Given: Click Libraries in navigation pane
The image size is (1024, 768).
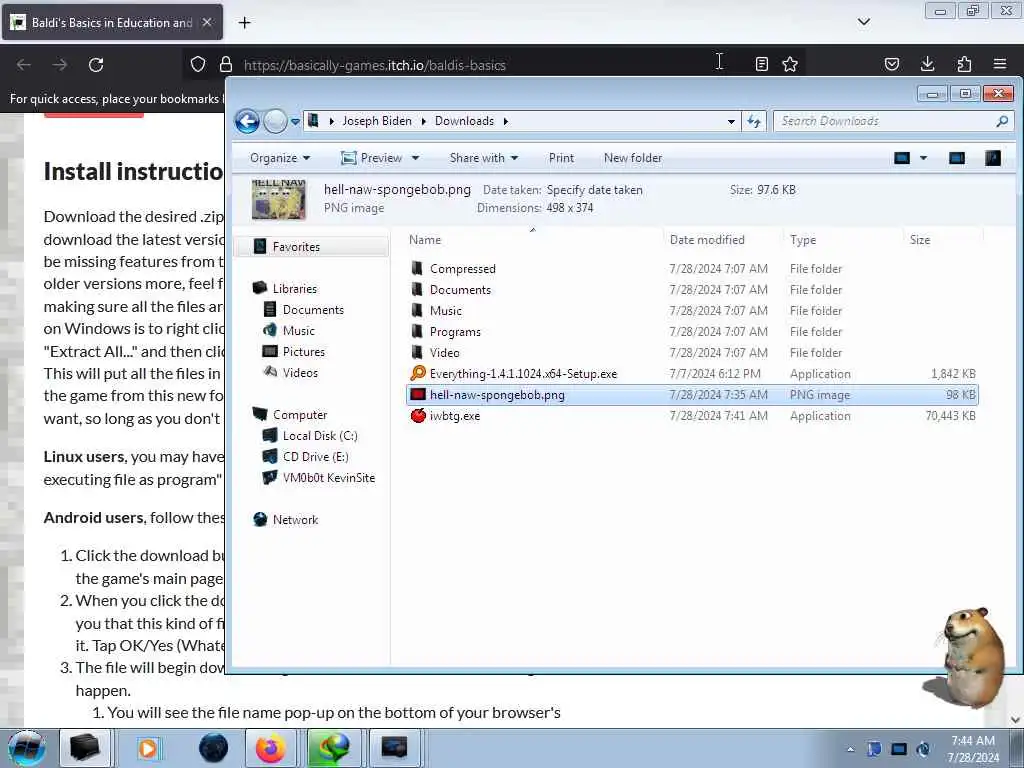Looking at the screenshot, I should [295, 289].
